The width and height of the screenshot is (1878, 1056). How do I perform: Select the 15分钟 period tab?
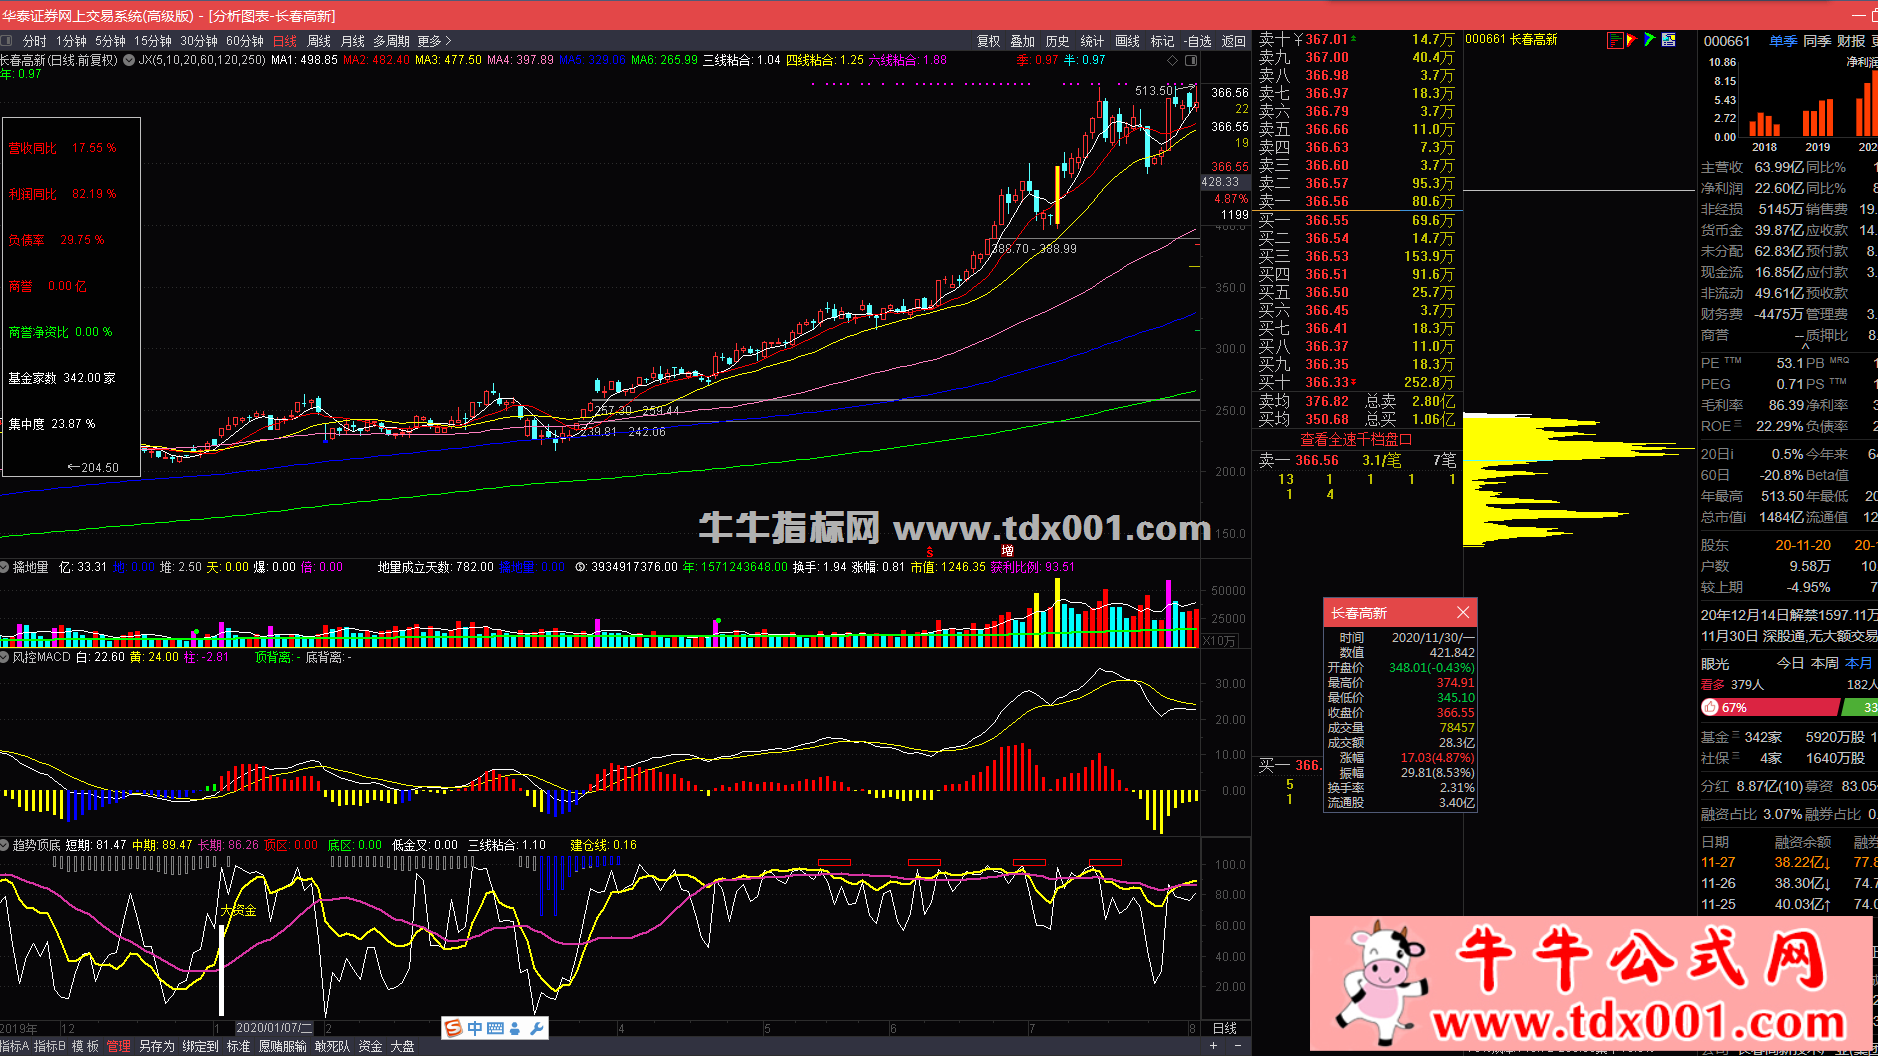point(153,41)
